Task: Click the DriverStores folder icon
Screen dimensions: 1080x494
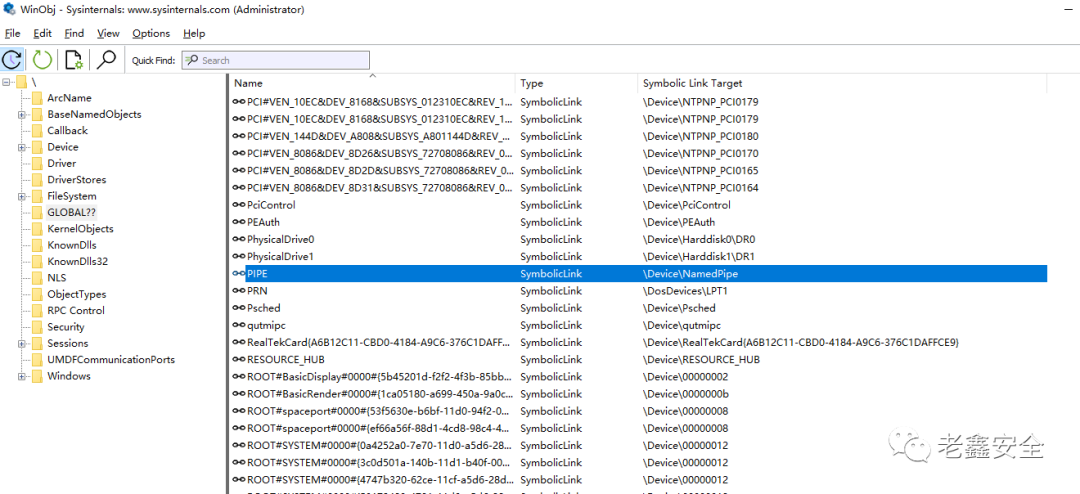Action: click(37, 180)
